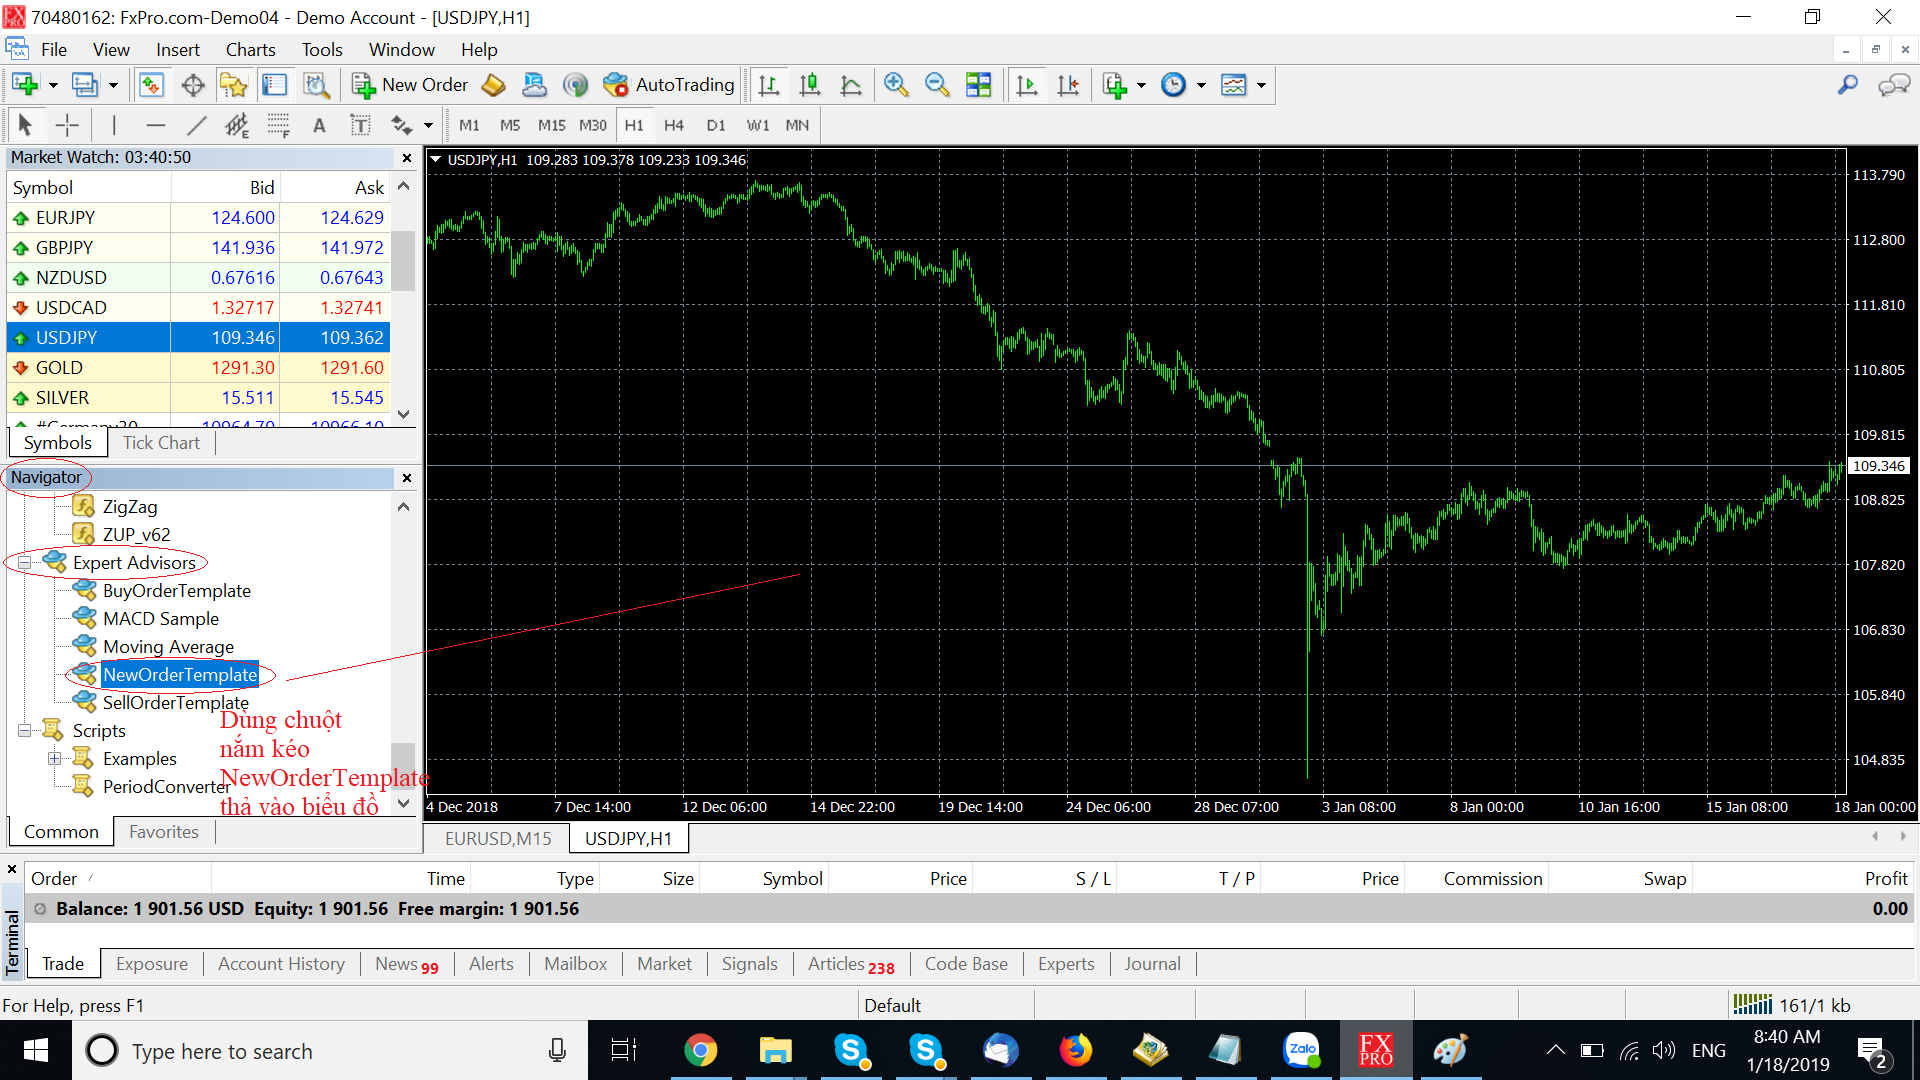Select the line chart icon
Screen dimensions: 1920x1080
851,85
